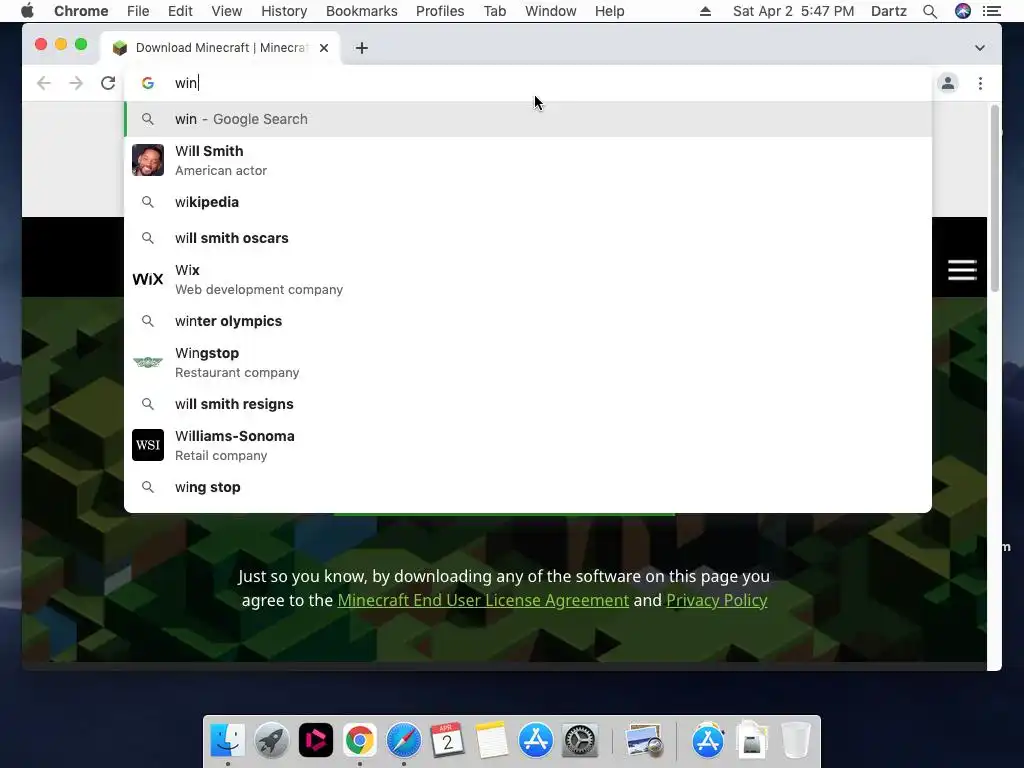The width and height of the screenshot is (1024, 768).
Task: Open Chrome three-dot options menu
Action: coord(980,83)
